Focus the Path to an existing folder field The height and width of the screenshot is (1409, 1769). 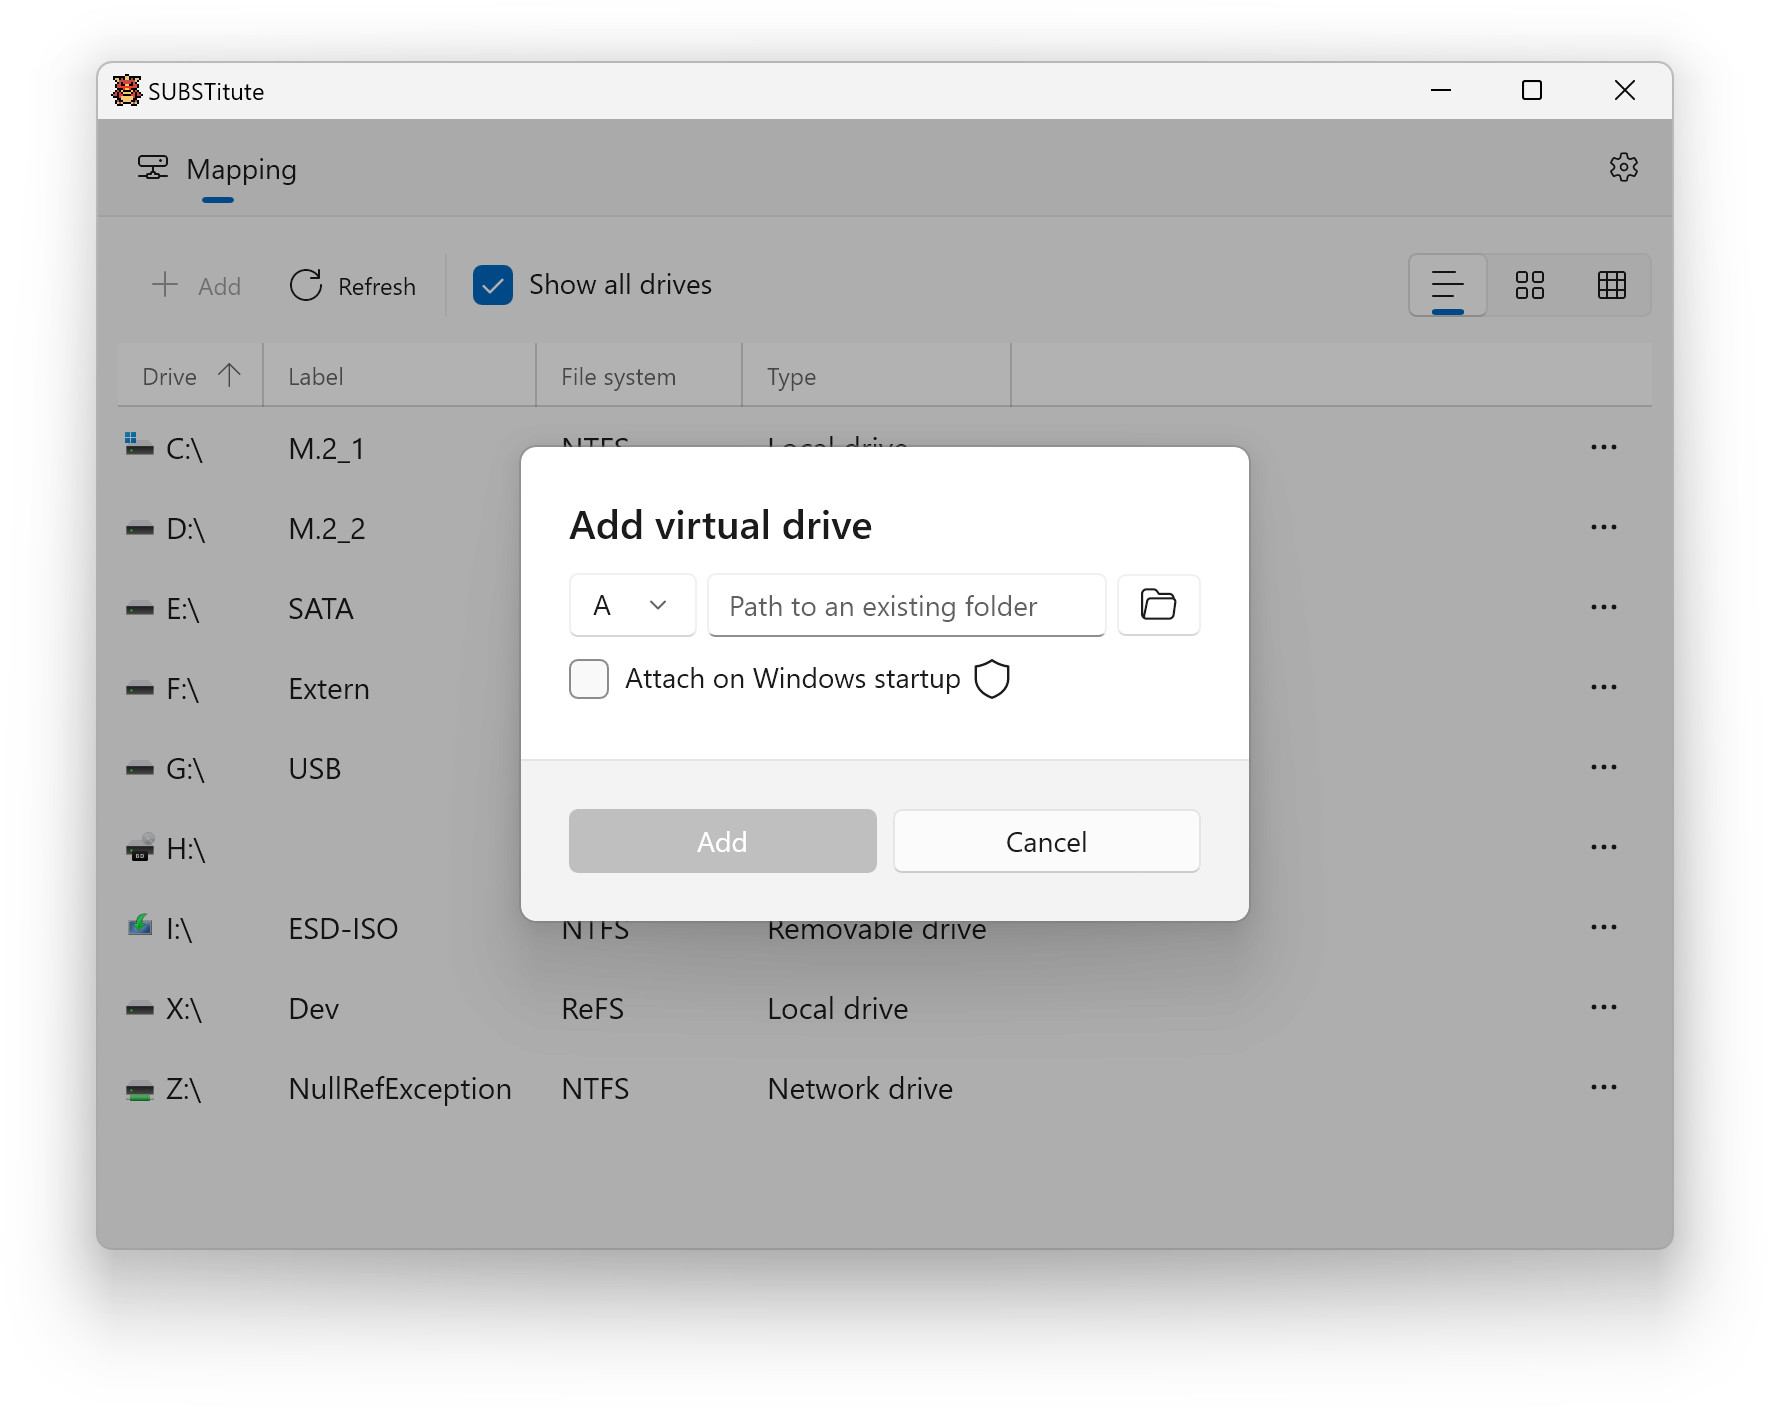[x=906, y=605]
